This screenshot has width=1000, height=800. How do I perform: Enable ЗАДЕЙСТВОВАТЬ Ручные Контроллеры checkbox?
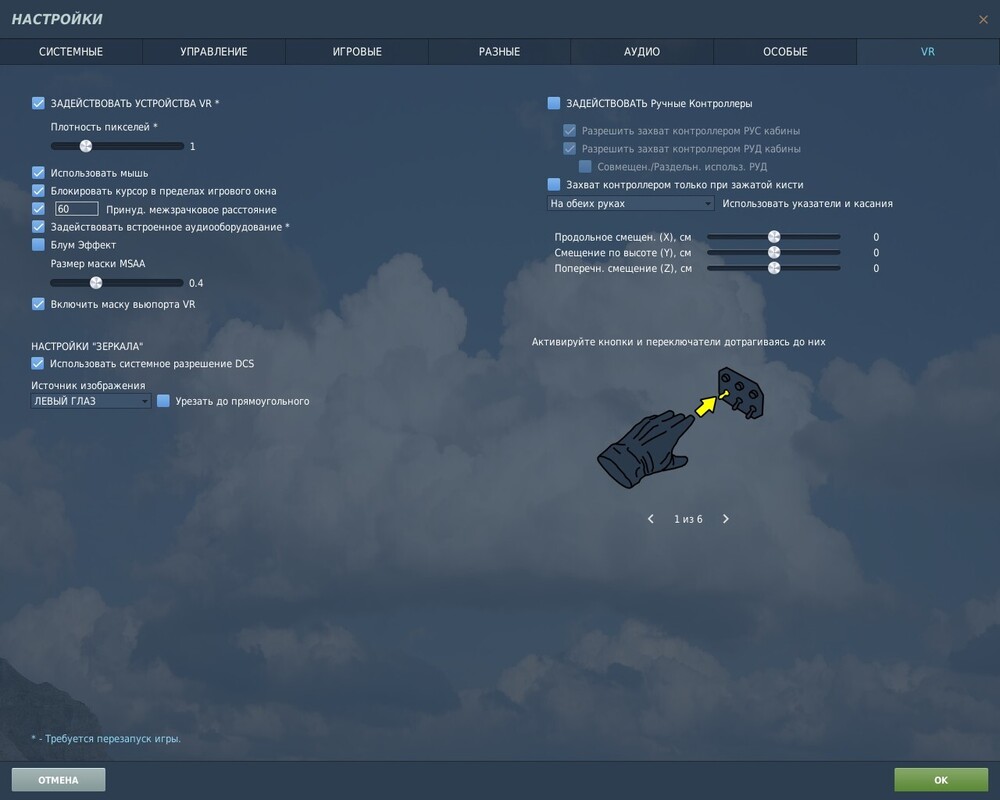554,103
